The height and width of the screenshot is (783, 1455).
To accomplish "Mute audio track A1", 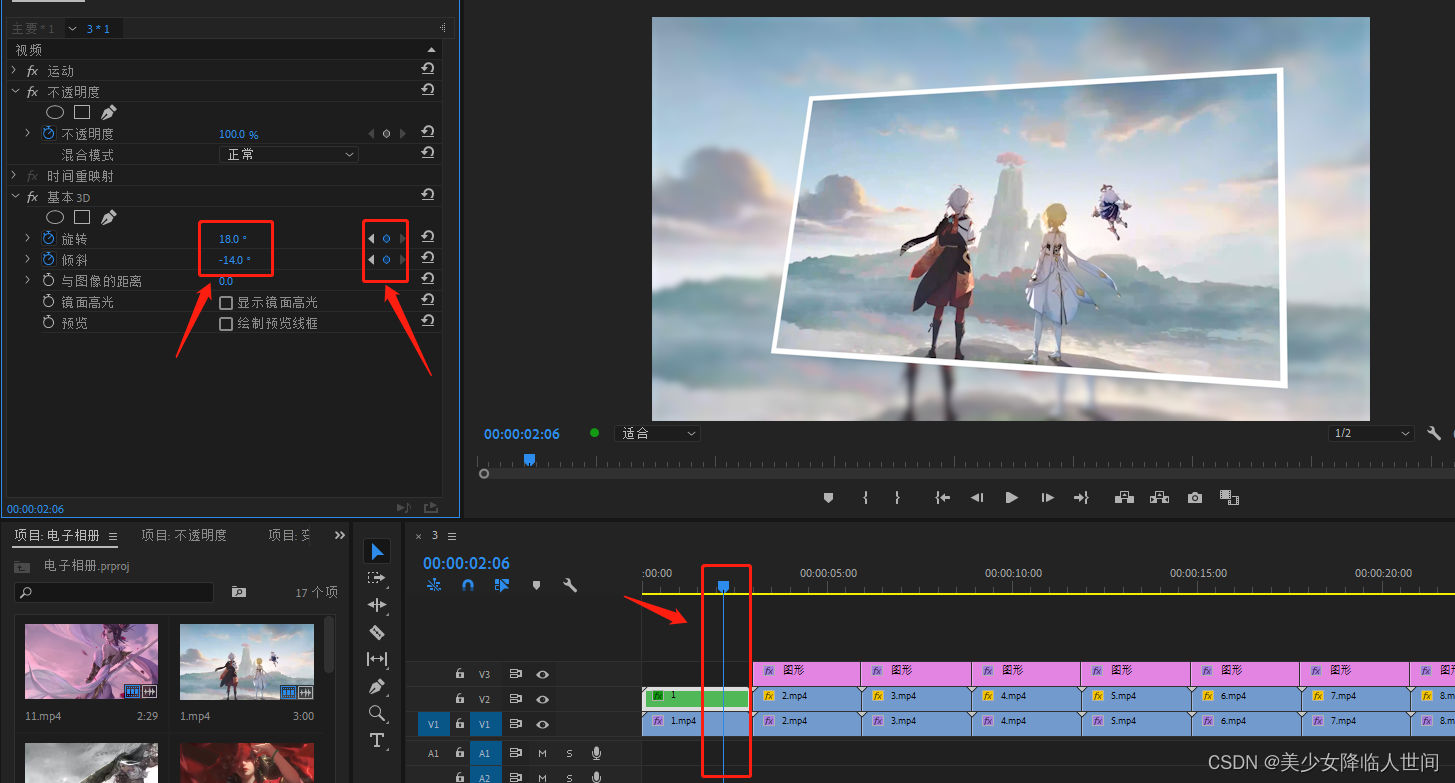I will 542,753.
